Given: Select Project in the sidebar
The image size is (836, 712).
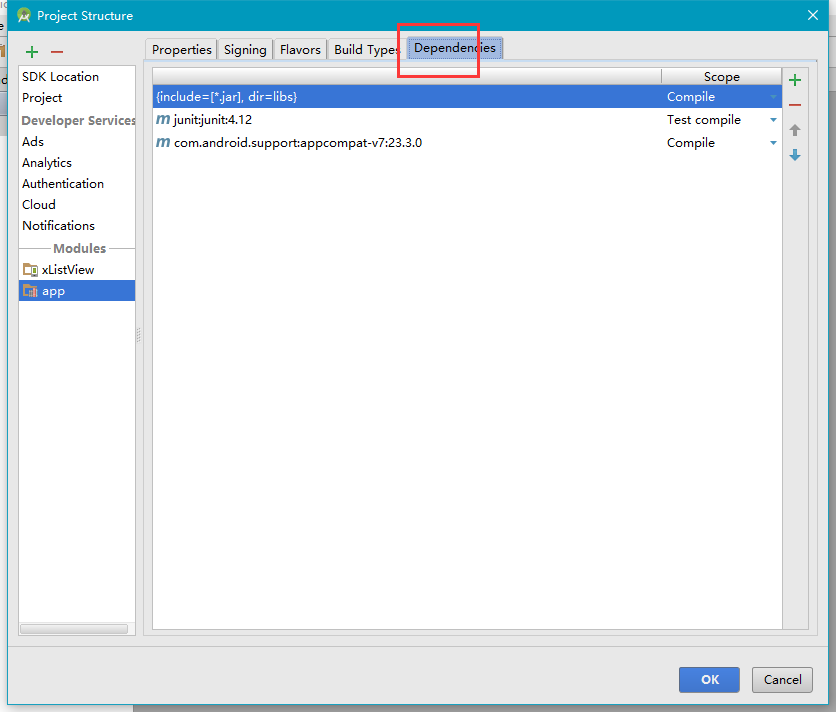Looking at the screenshot, I should (x=77, y=98).
